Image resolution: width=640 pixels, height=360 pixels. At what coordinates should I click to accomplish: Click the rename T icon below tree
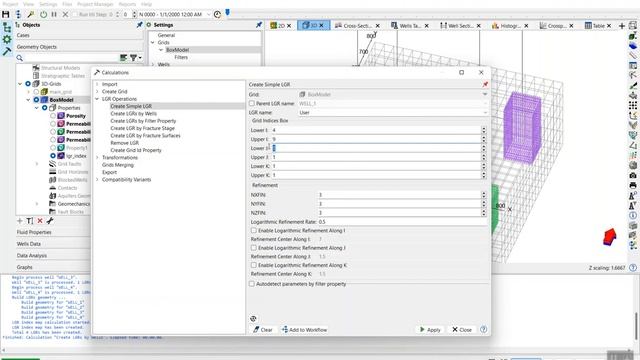point(30,221)
